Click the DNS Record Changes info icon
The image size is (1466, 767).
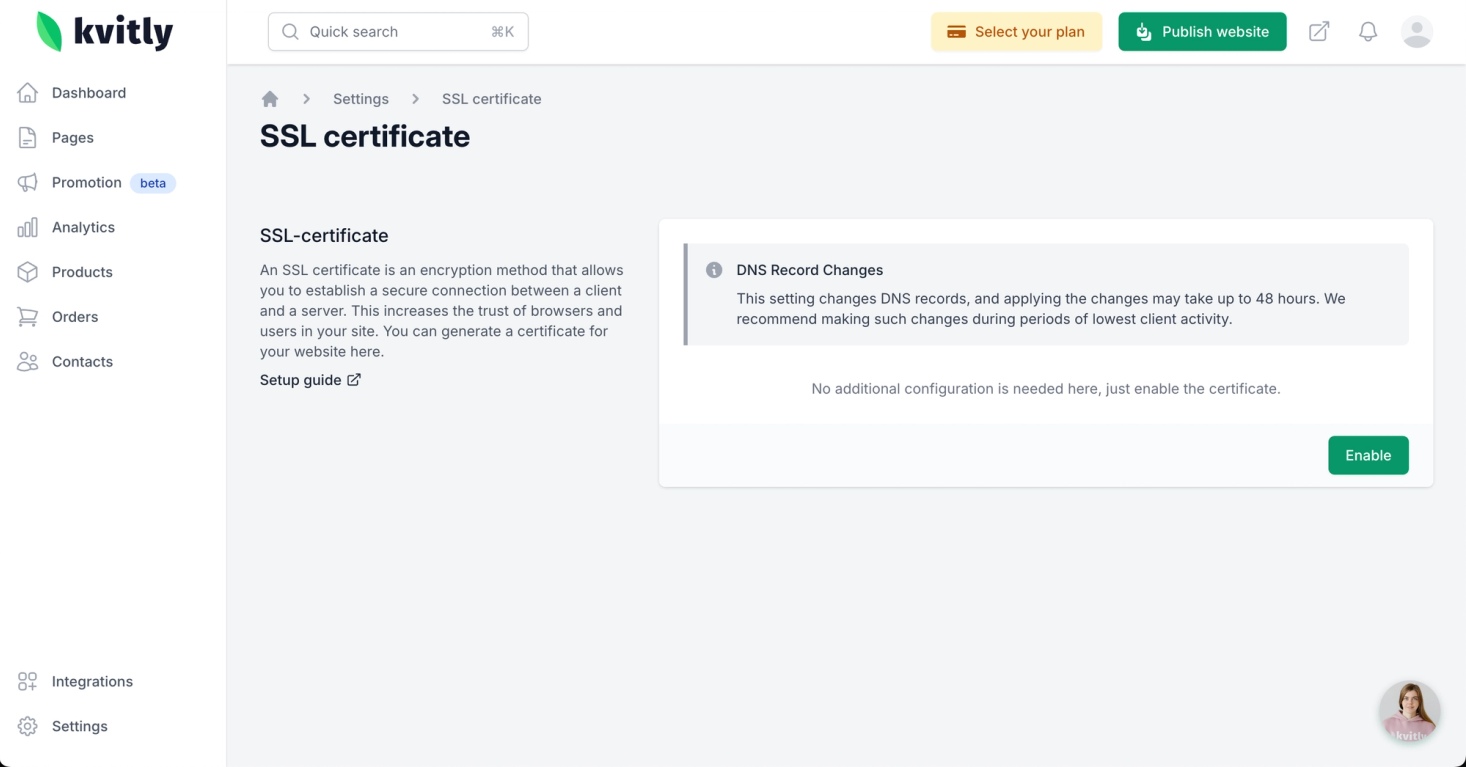pos(714,270)
